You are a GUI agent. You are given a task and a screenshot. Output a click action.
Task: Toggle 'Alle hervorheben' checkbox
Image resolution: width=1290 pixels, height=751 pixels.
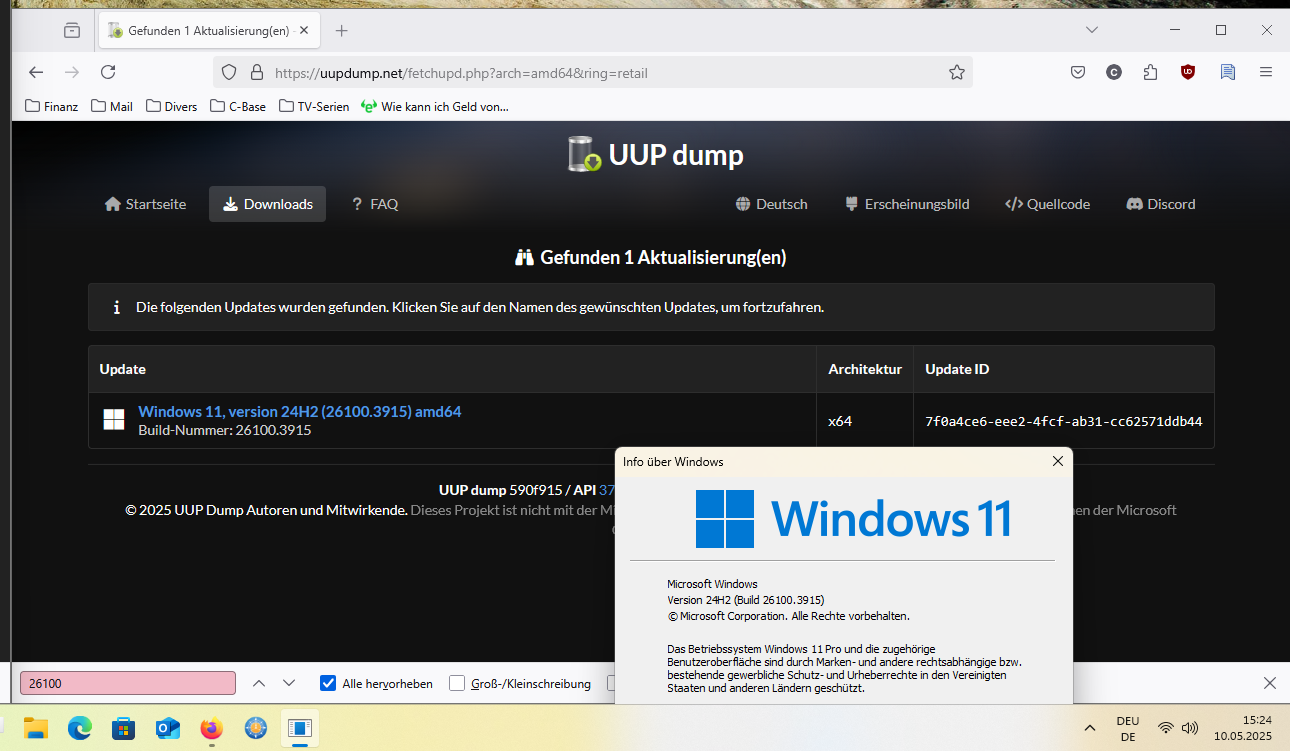(x=328, y=683)
